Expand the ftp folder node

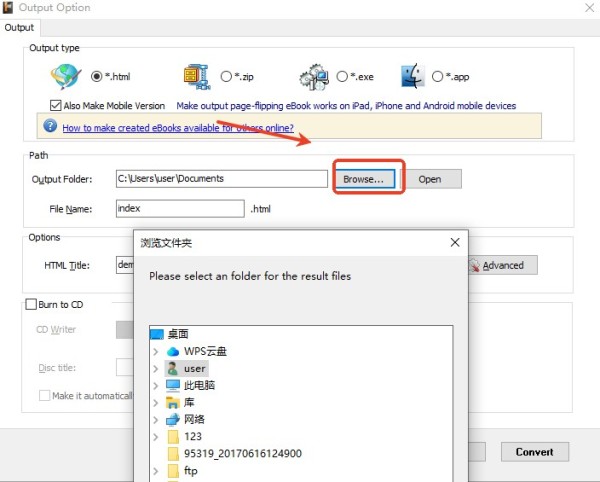[156, 471]
